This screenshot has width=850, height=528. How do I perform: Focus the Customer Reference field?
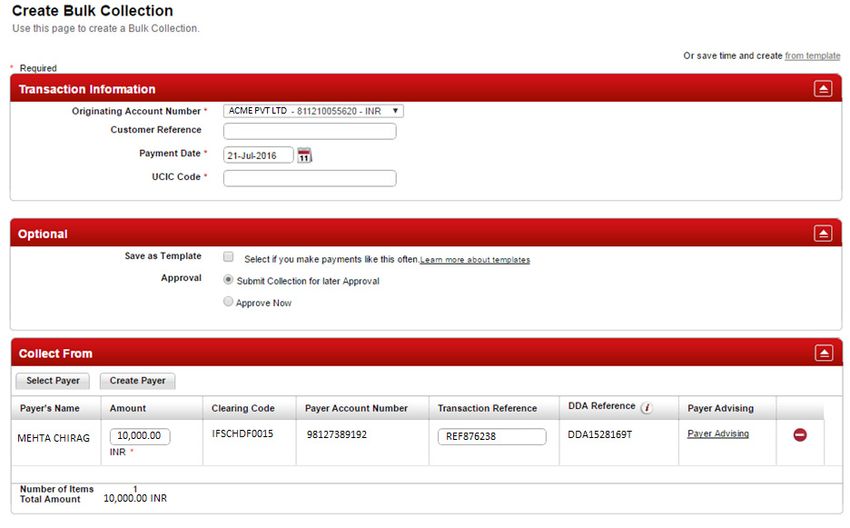(310, 131)
